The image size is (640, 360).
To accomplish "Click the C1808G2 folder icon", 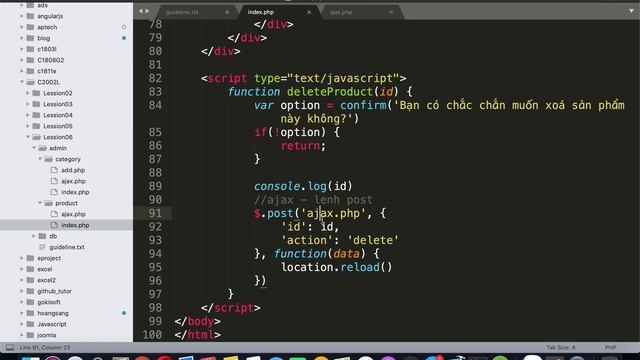I will (30, 60).
